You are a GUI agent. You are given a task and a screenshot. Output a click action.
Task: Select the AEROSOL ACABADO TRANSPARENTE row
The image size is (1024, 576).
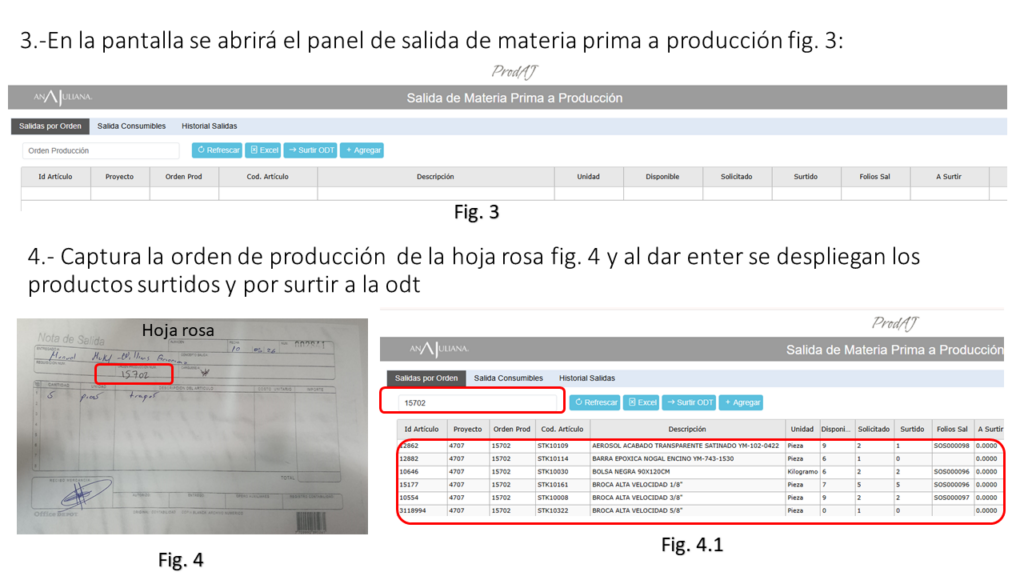pyautogui.click(x=685, y=445)
